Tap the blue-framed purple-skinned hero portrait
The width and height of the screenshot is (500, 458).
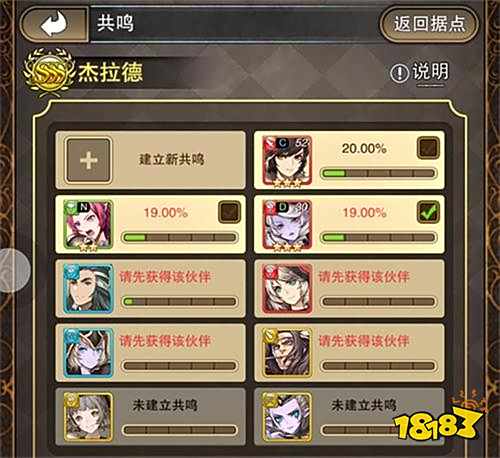pyautogui.click(x=88, y=353)
